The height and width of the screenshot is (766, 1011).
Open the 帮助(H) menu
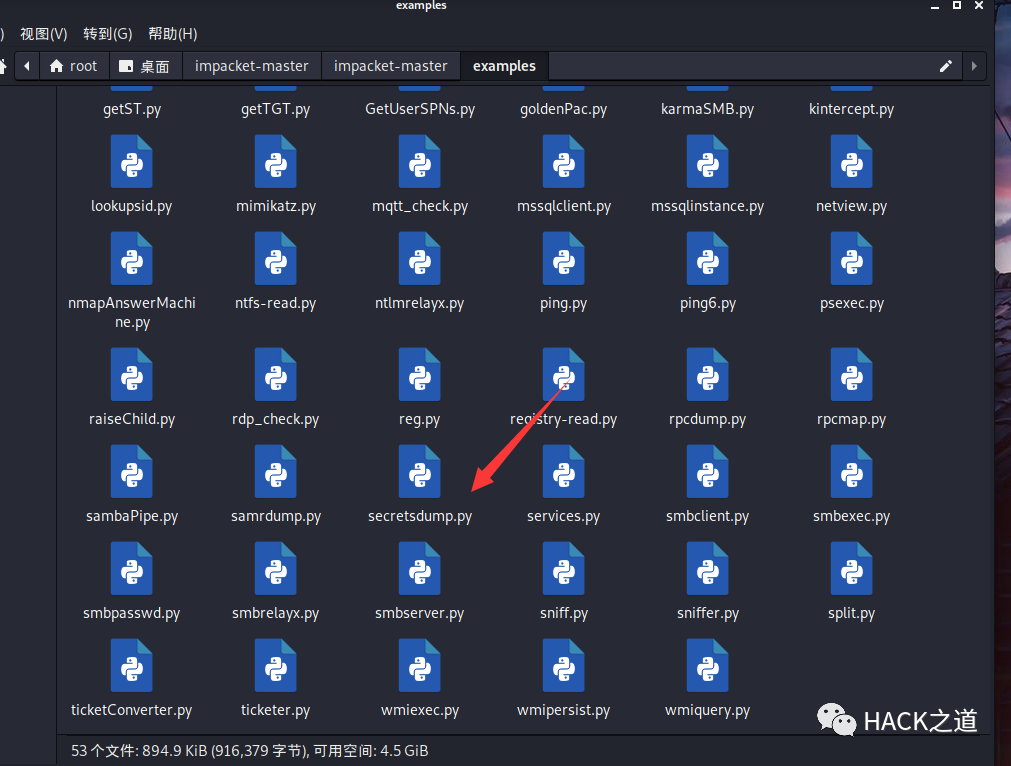point(173,34)
